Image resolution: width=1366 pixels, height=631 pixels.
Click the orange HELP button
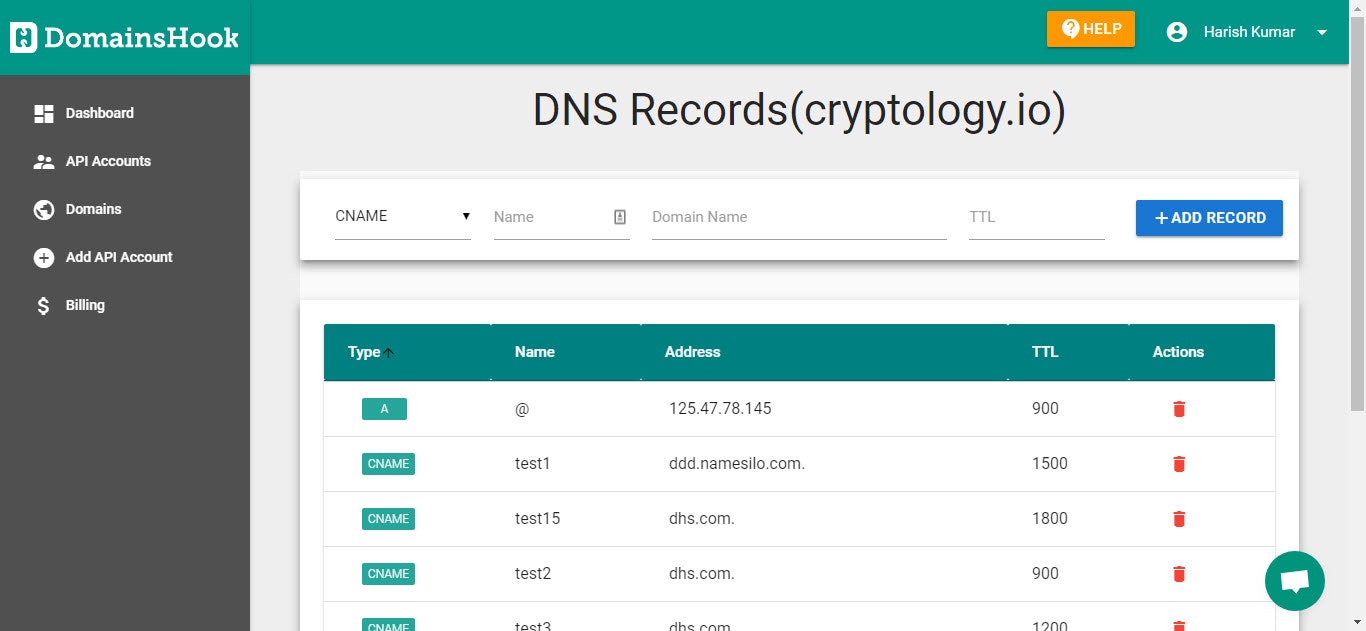tap(1091, 29)
